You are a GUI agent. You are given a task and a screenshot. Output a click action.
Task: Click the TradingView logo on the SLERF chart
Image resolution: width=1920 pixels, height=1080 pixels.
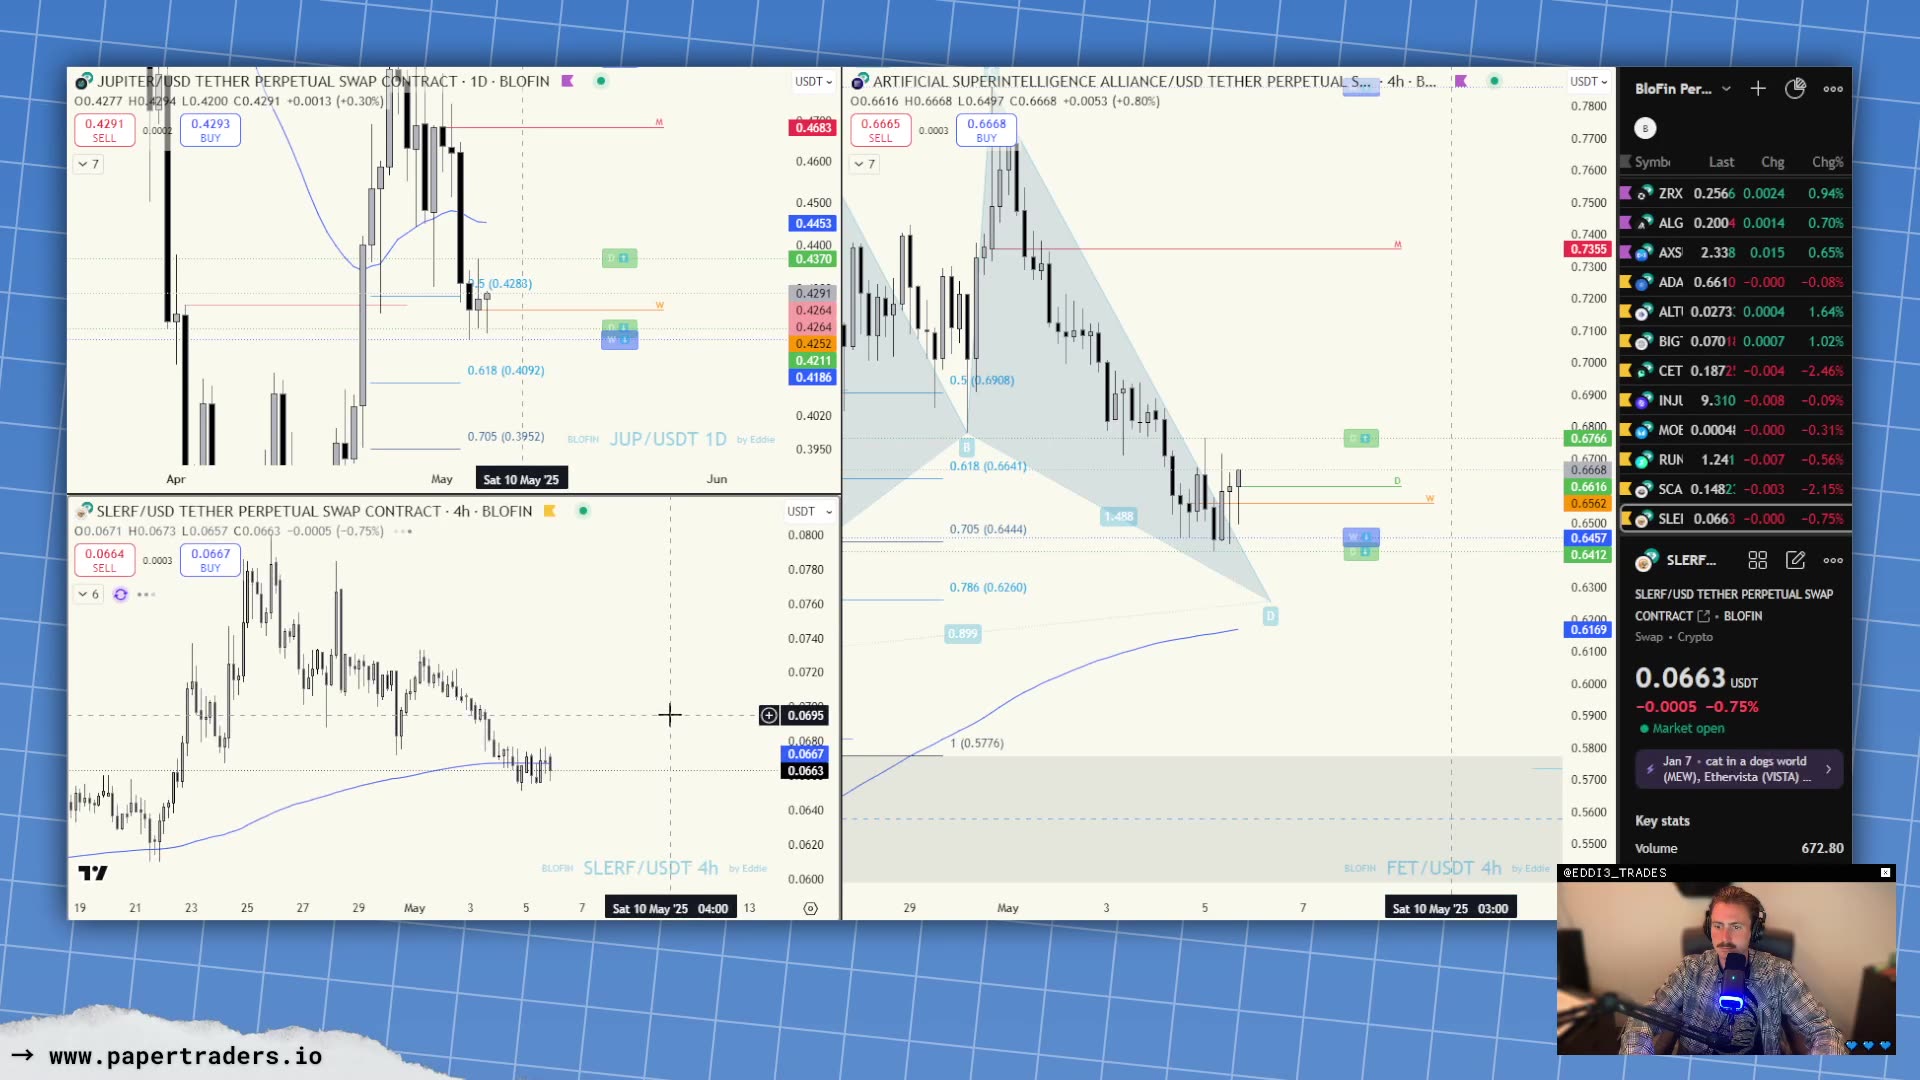coord(91,873)
